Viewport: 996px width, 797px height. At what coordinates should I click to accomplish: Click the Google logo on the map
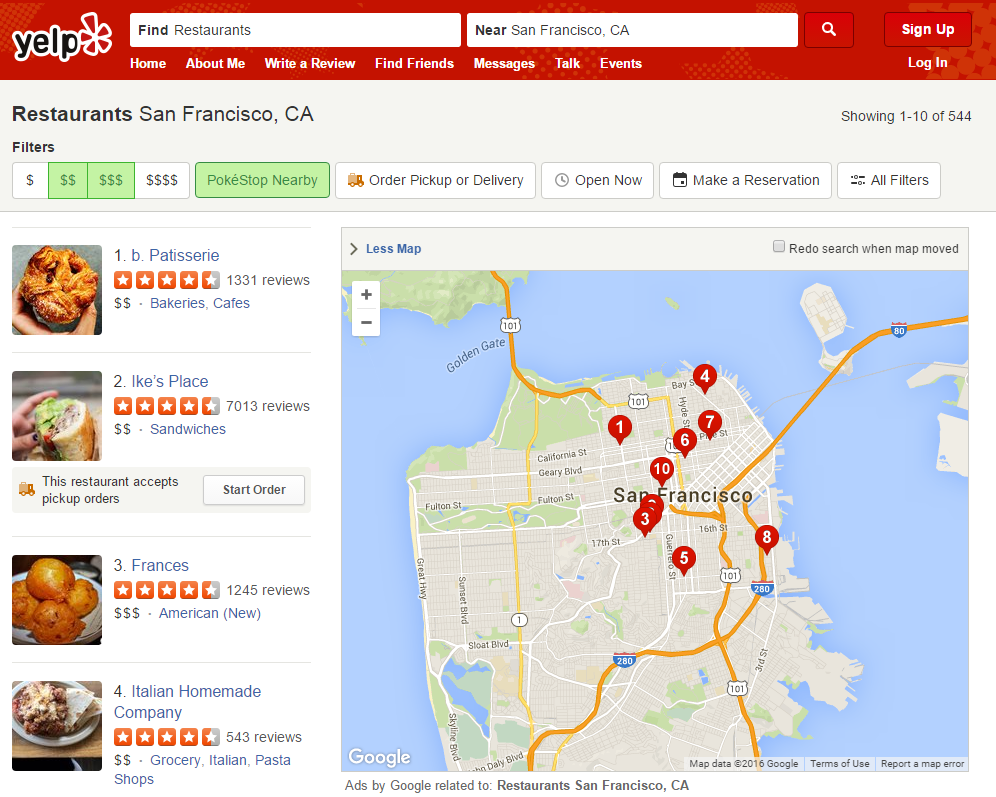379,756
